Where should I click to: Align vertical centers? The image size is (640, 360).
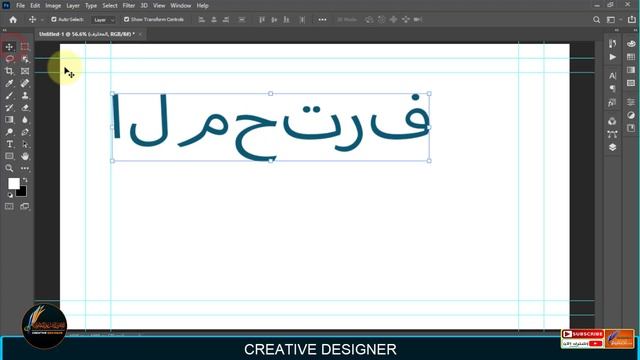(x=274, y=20)
